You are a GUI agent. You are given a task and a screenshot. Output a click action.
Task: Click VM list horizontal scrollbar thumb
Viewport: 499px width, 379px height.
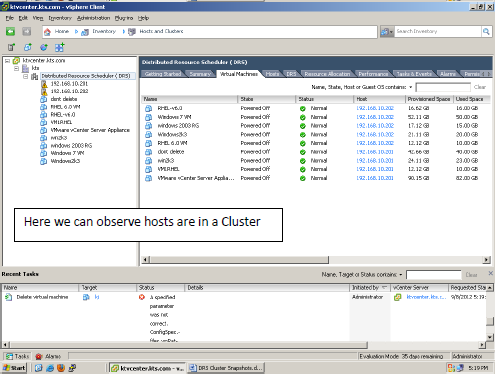pyautogui.click(x=239, y=260)
